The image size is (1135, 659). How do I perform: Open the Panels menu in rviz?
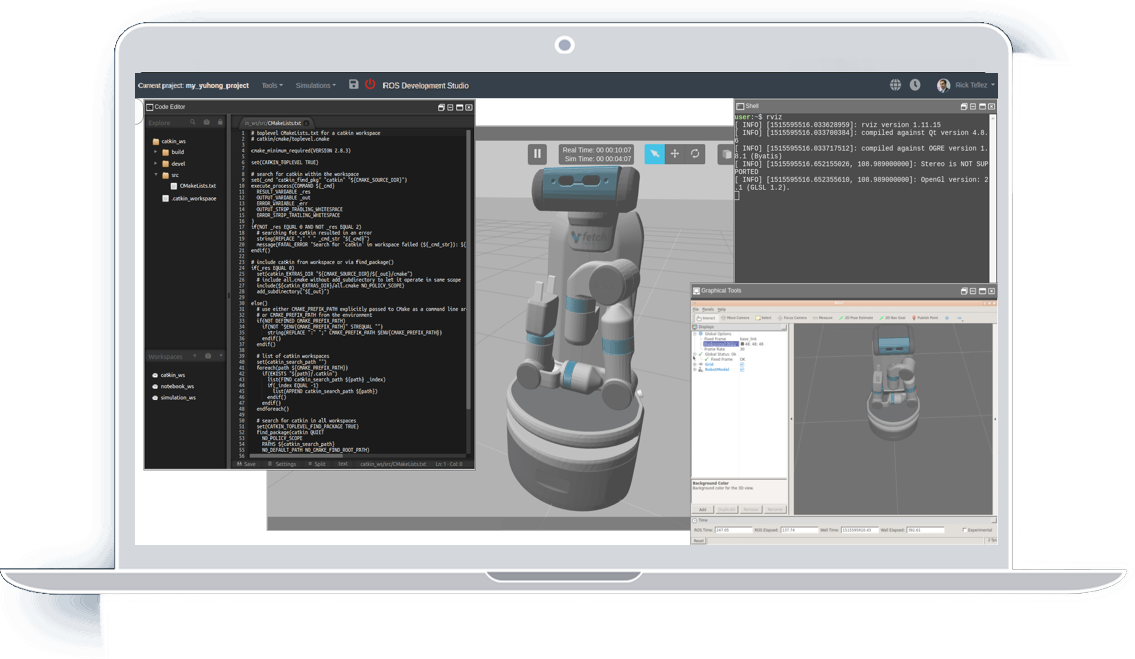708,309
